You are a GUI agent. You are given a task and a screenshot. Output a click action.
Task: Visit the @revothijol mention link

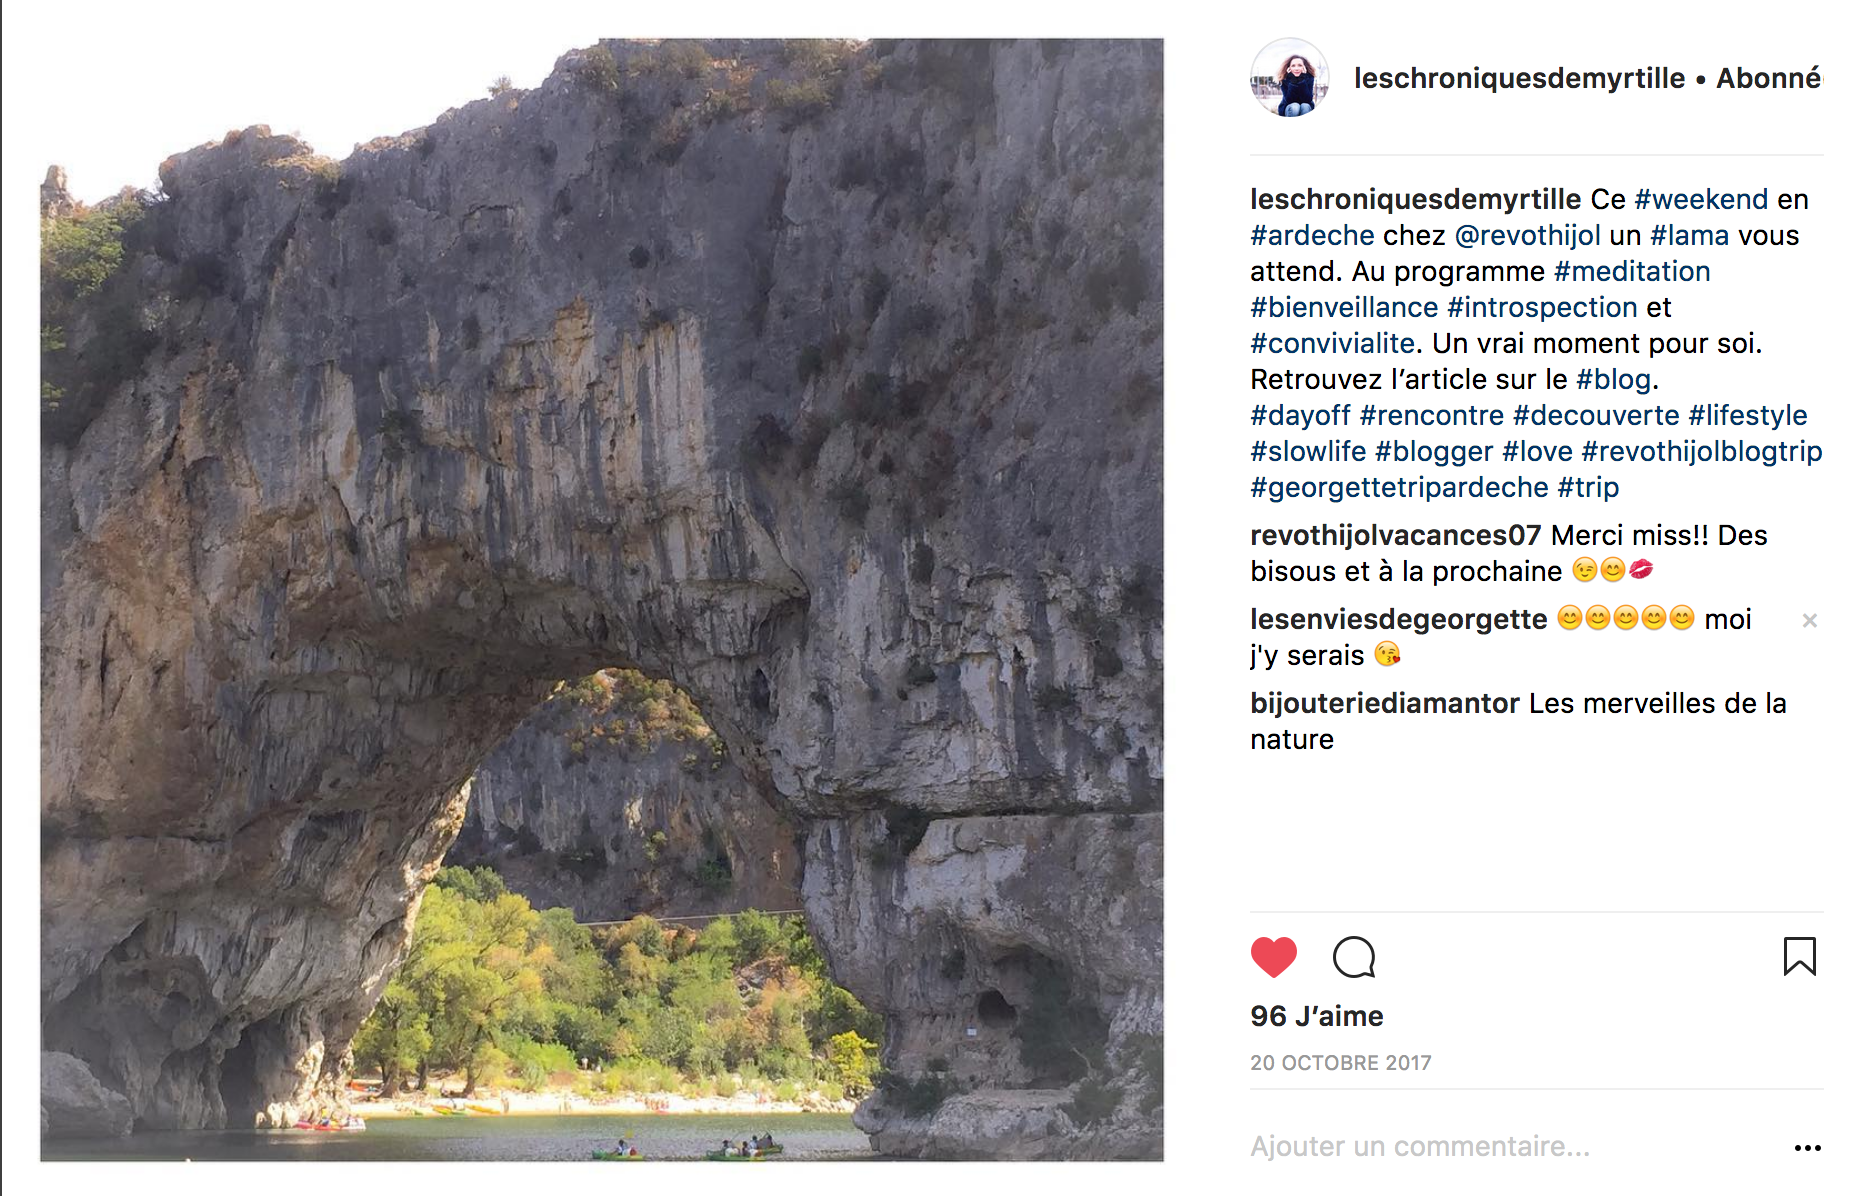tap(1527, 236)
